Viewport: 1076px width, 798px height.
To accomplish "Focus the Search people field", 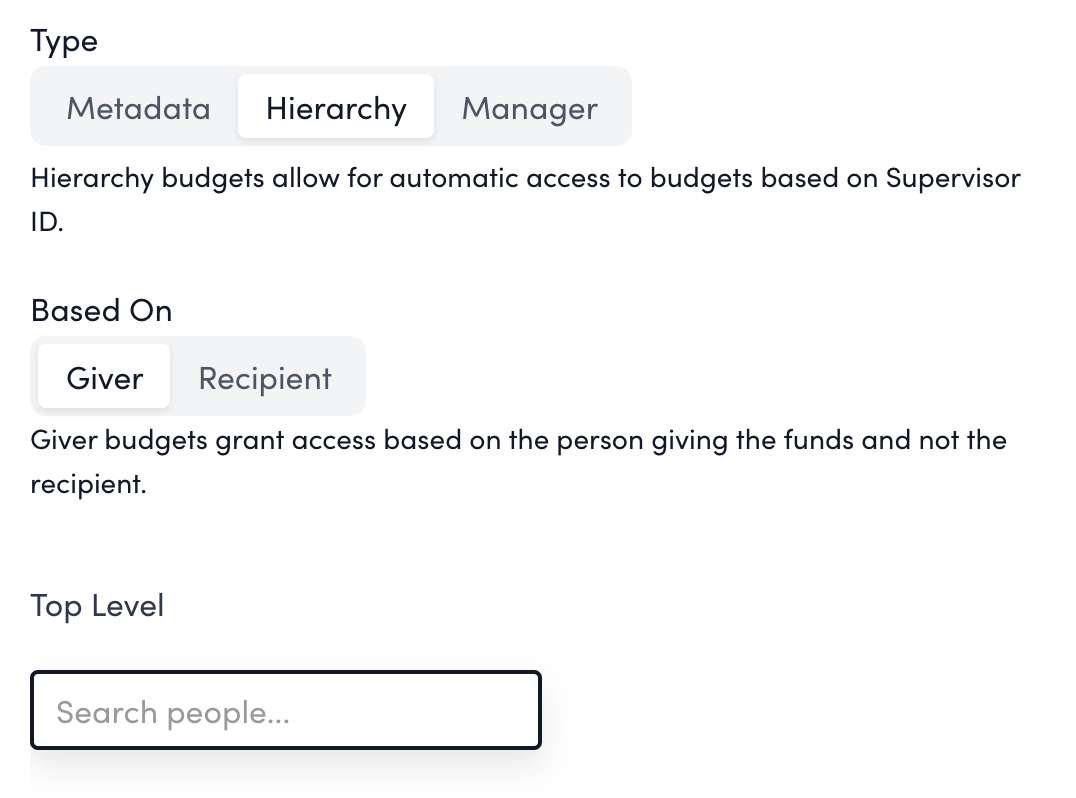I will pyautogui.click(x=286, y=711).
